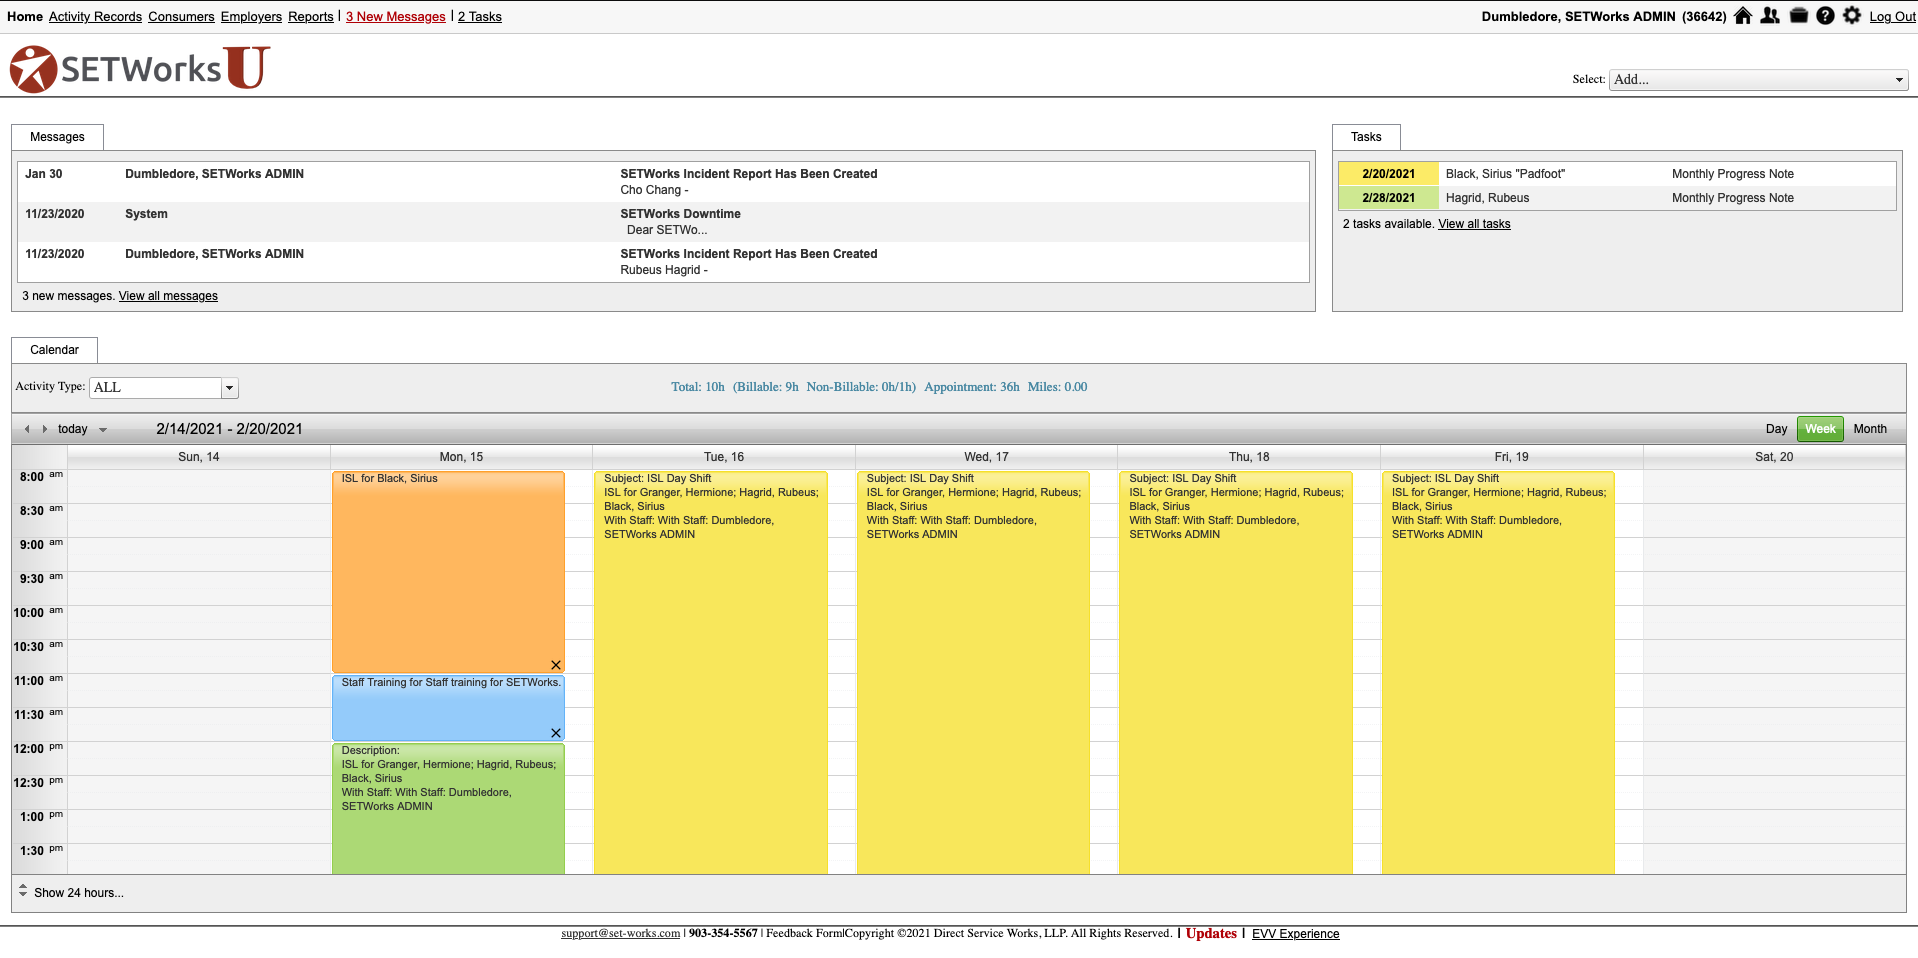The height and width of the screenshot is (958, 1918).
Task: Open the 2 Tasks link in header
Action: pyautogui.click(x=480, y=17)
